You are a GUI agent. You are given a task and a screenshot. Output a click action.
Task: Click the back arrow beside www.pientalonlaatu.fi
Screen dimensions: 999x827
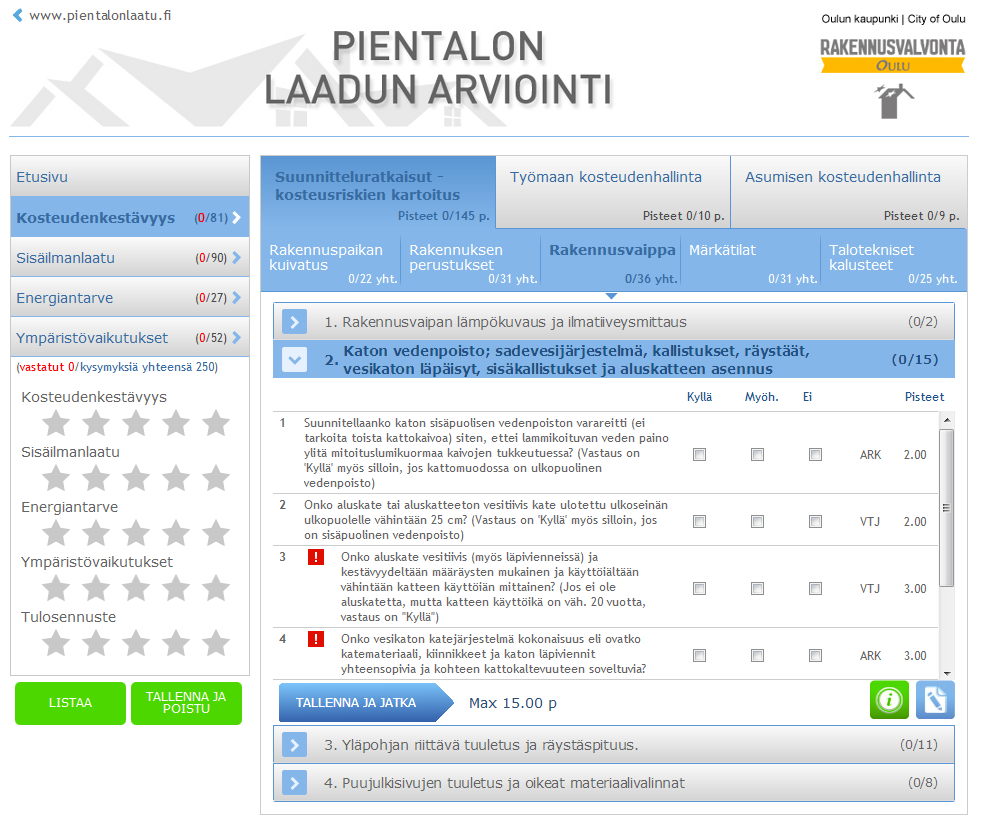click(x=18, y=15)
